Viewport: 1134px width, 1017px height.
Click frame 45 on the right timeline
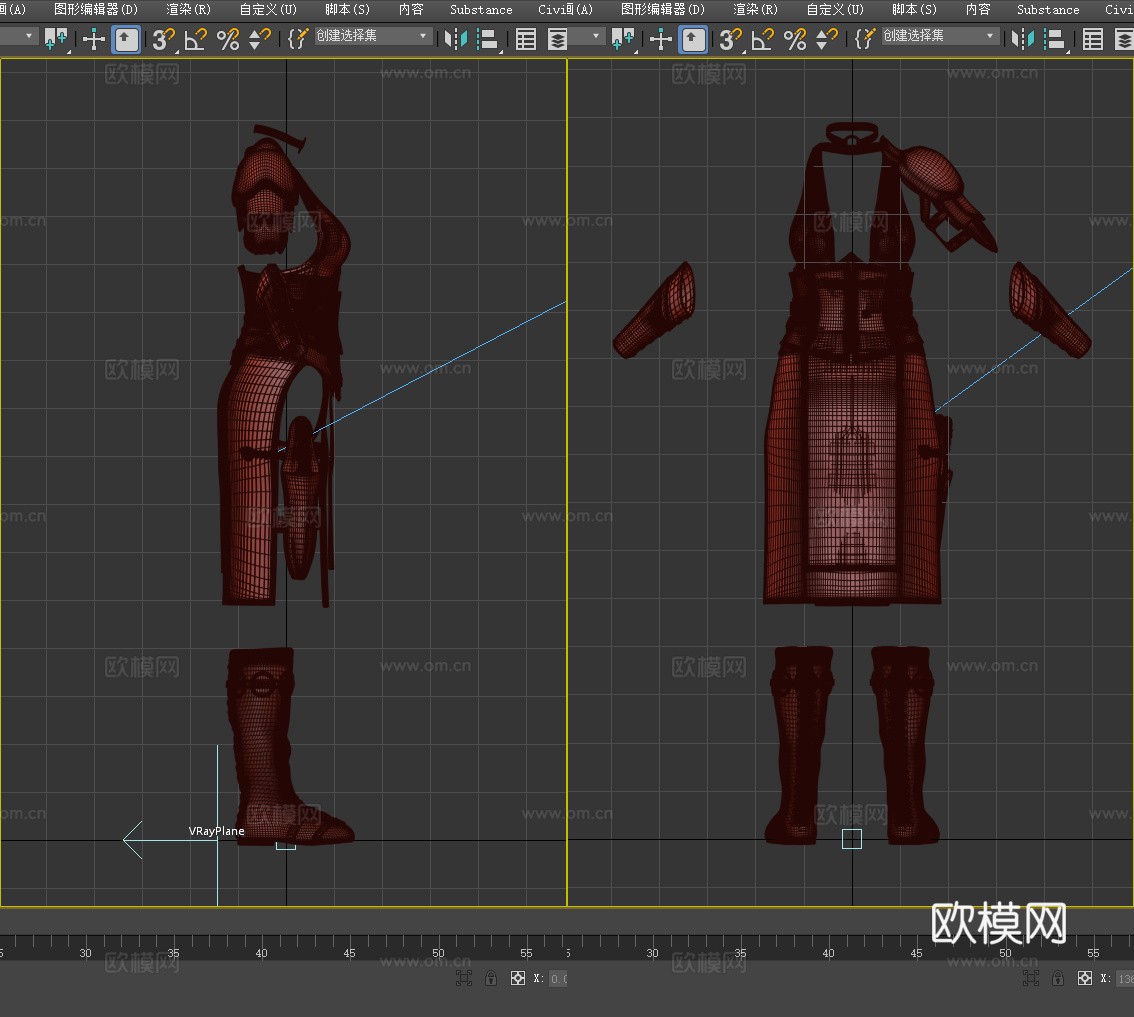(916, 953)
